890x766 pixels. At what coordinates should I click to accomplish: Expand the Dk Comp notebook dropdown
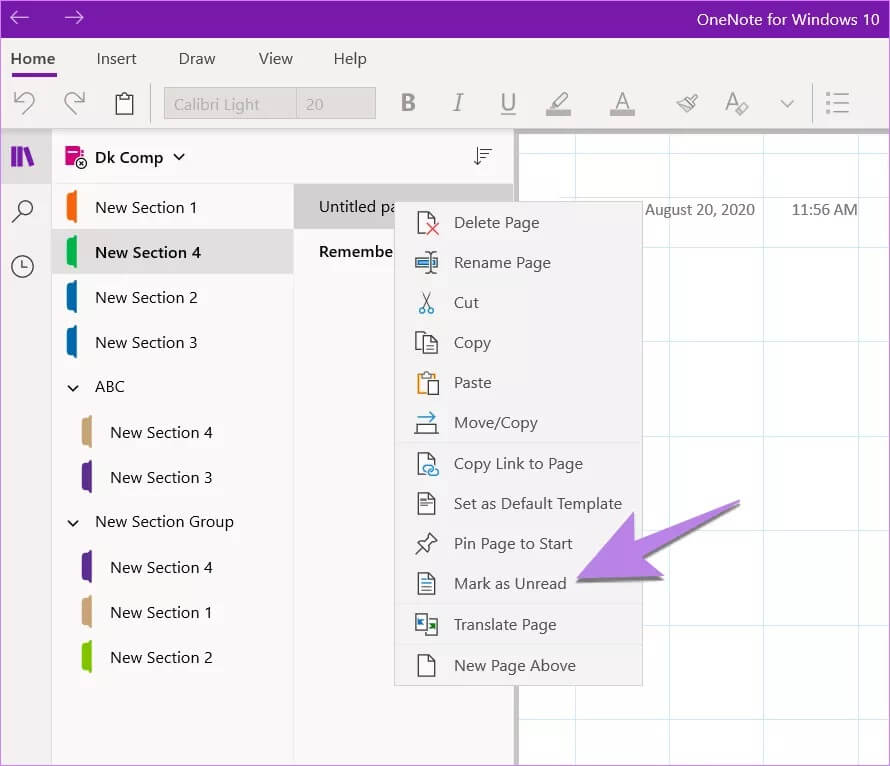[179, 157]
